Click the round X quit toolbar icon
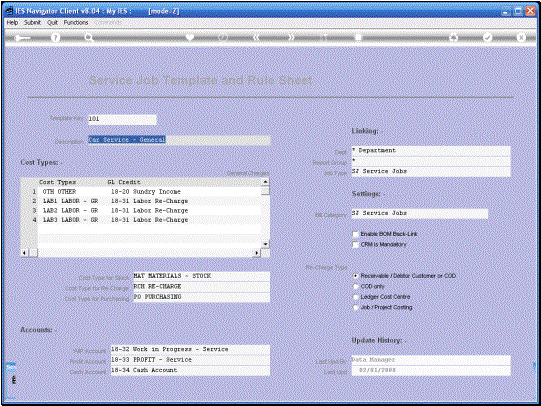The image size is (541, 406). point(521,37)
